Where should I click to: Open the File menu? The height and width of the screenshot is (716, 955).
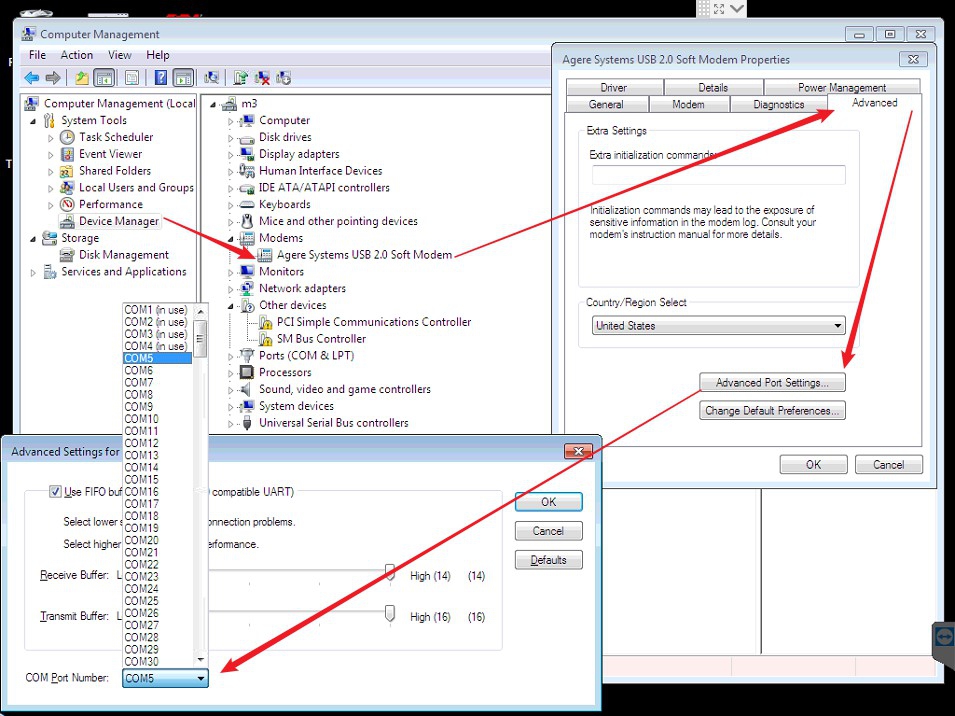(37, 55)
